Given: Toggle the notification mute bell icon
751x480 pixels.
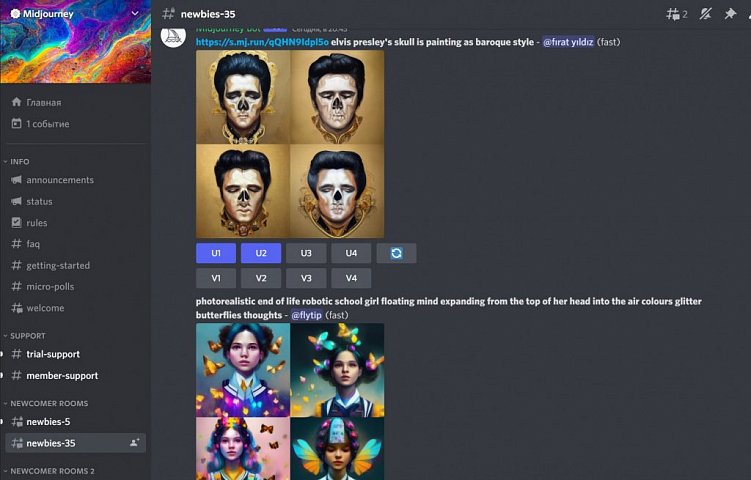Looking at the screenshot, I should coord(705,14).
